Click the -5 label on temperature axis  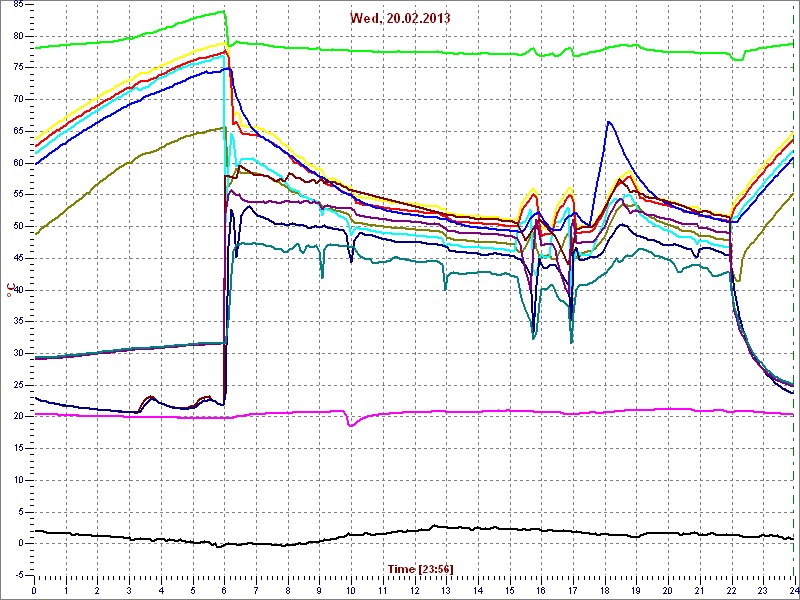[x=19, y=576]
